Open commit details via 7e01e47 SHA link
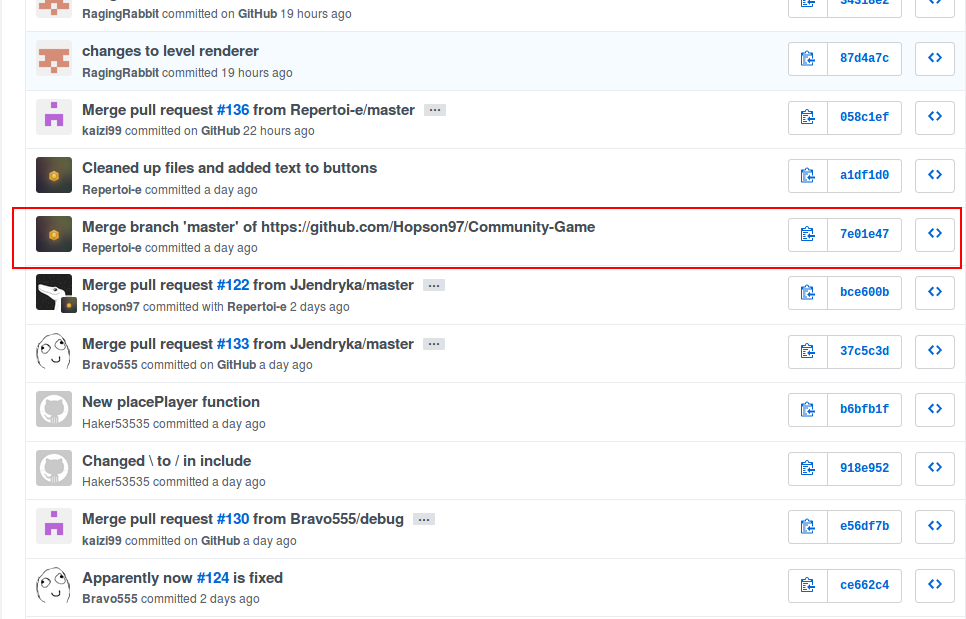 (x=864, y=234)
